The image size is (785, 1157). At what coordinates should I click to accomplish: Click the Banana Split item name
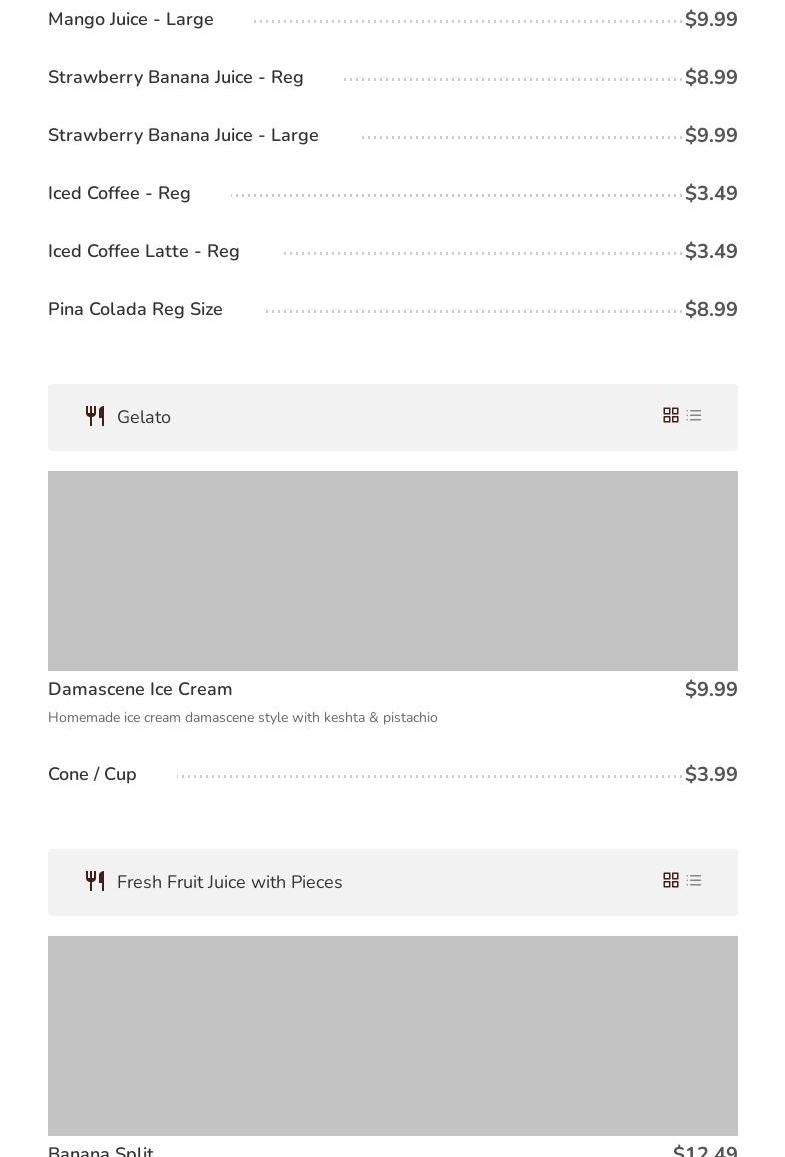coord(101,1150)
